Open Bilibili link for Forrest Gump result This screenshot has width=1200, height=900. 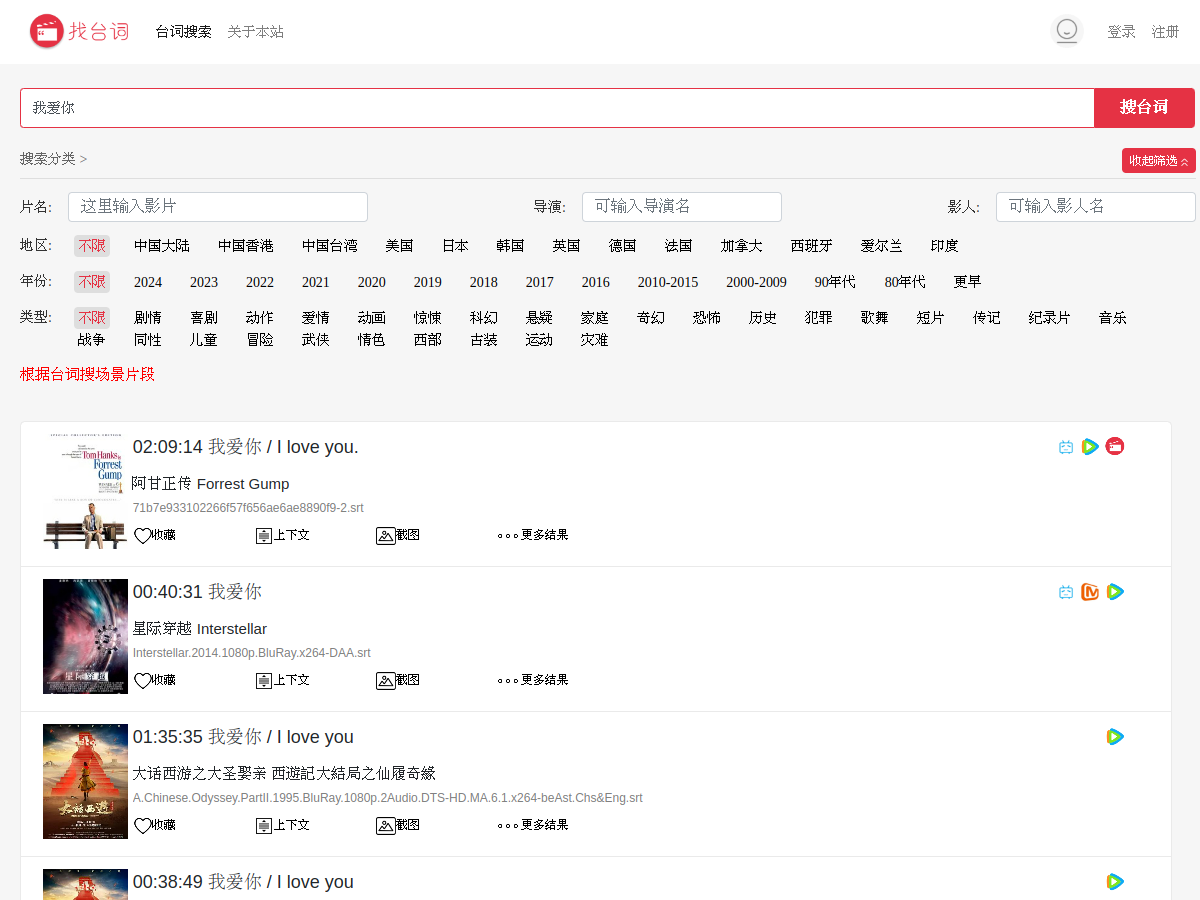[x=1066, y=447]
